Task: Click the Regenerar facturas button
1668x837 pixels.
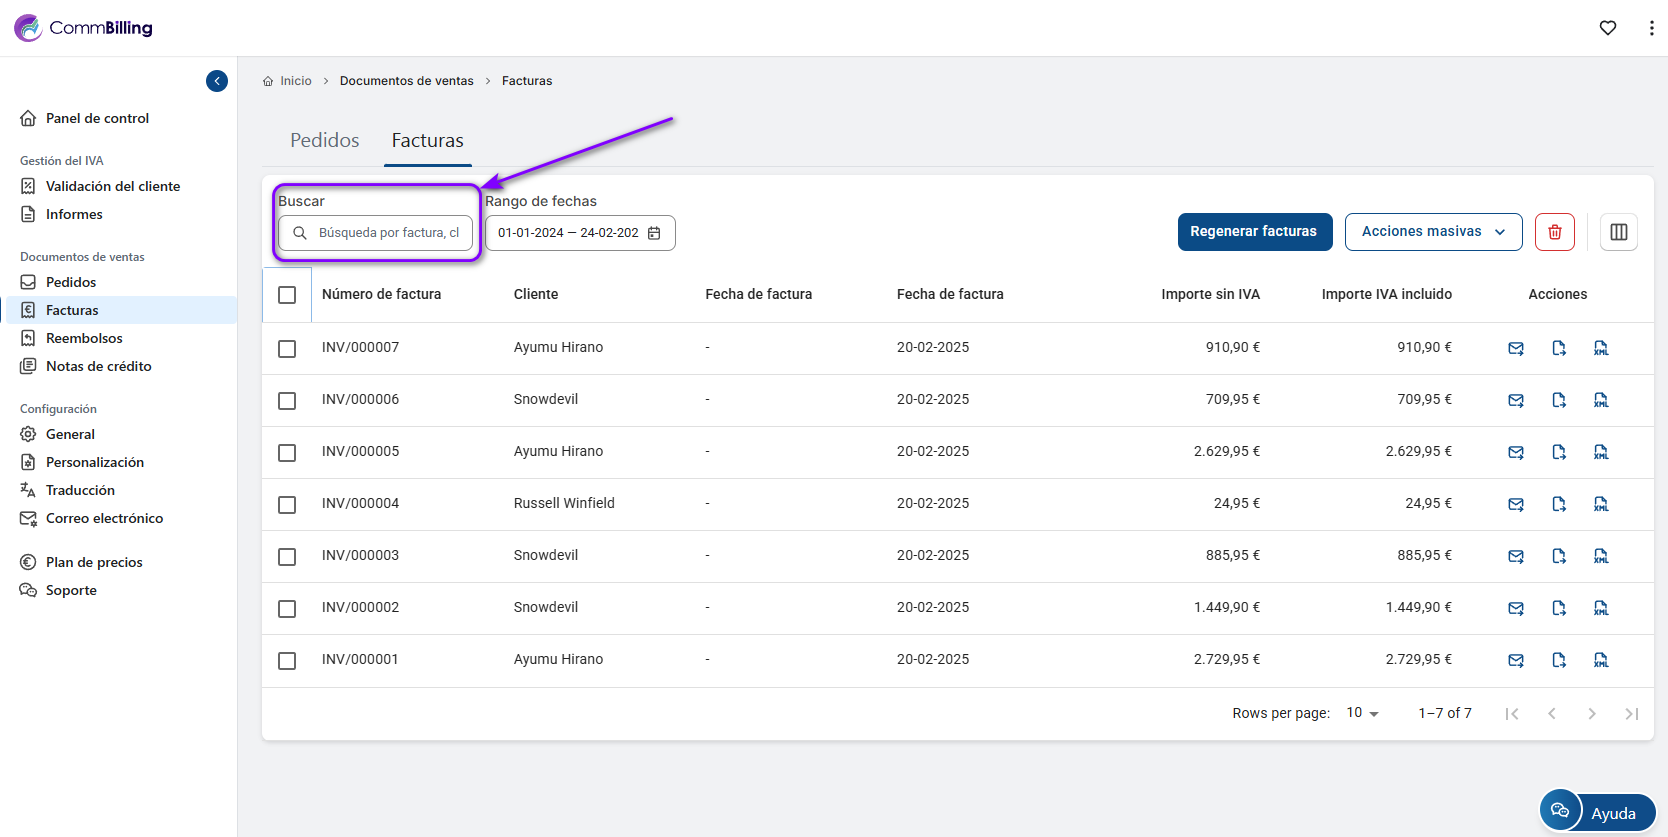Action: [1254, 232]
